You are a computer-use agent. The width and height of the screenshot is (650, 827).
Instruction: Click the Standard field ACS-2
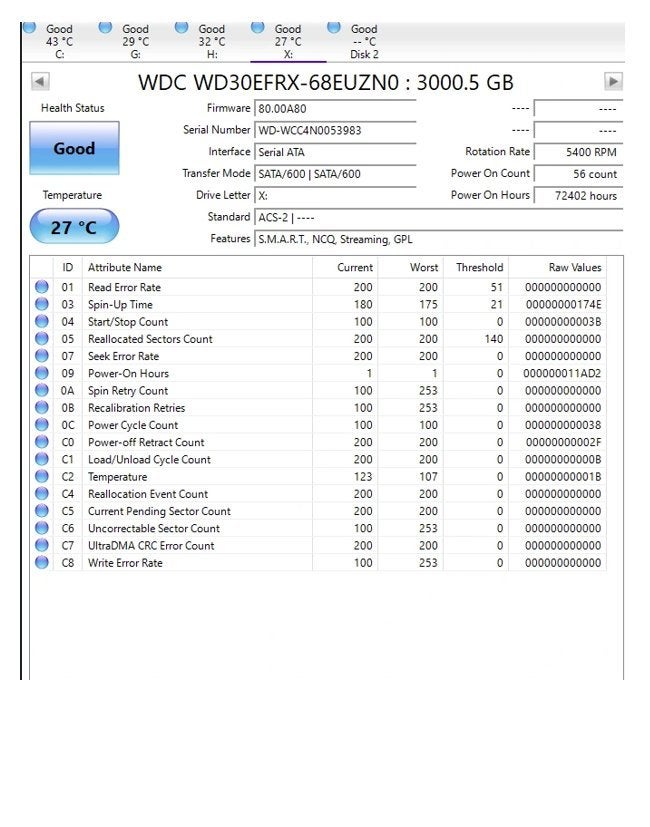[438, 218]
